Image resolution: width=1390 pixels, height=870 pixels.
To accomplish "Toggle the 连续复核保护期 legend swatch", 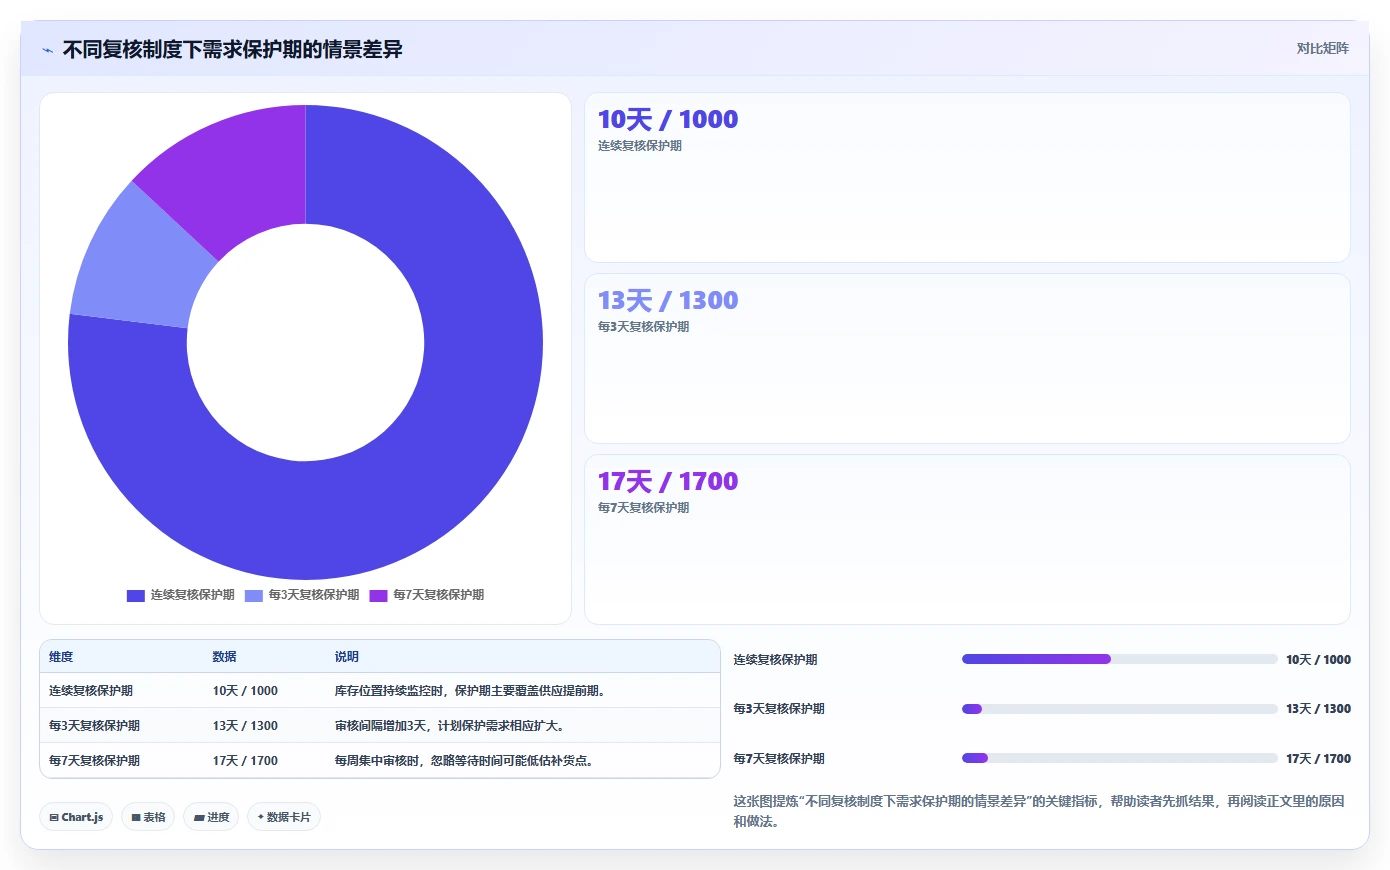I will (136, 595).
